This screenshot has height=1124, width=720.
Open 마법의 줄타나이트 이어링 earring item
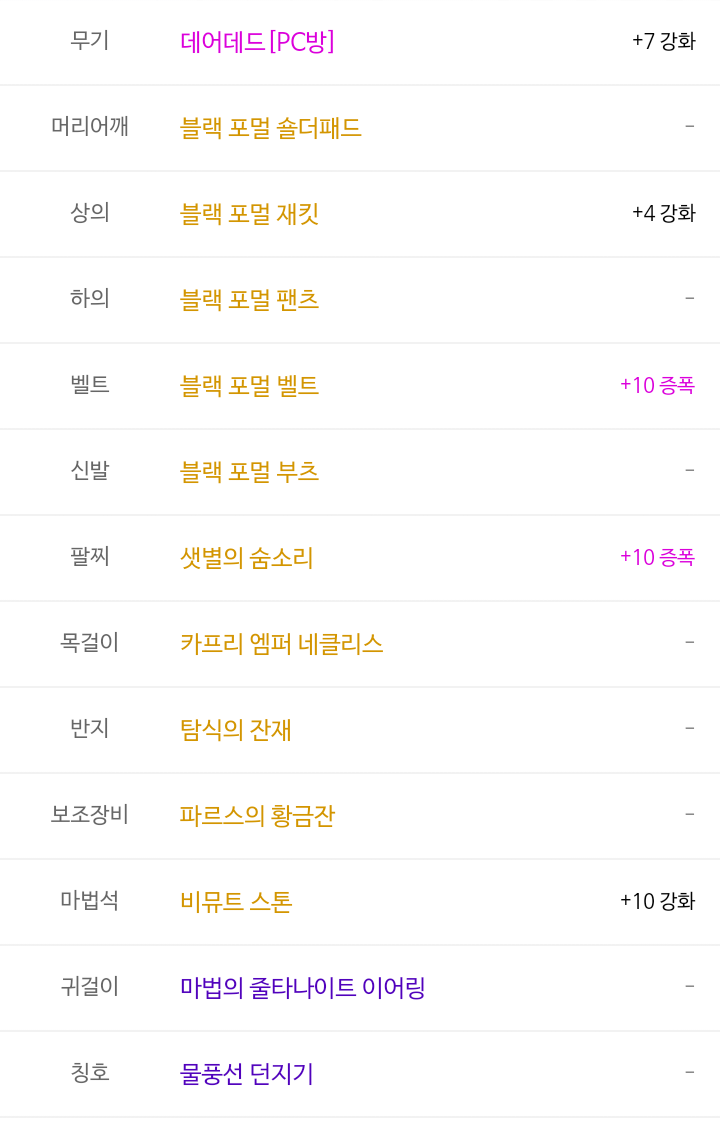point(303,988)
